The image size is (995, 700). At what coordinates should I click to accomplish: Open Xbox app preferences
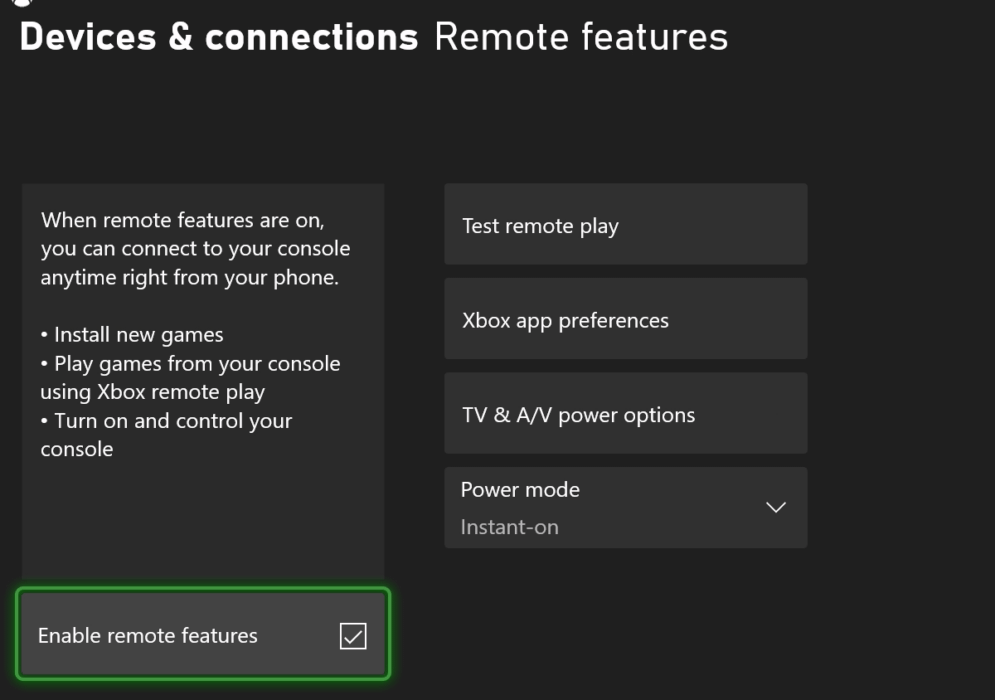coord(625,318)
